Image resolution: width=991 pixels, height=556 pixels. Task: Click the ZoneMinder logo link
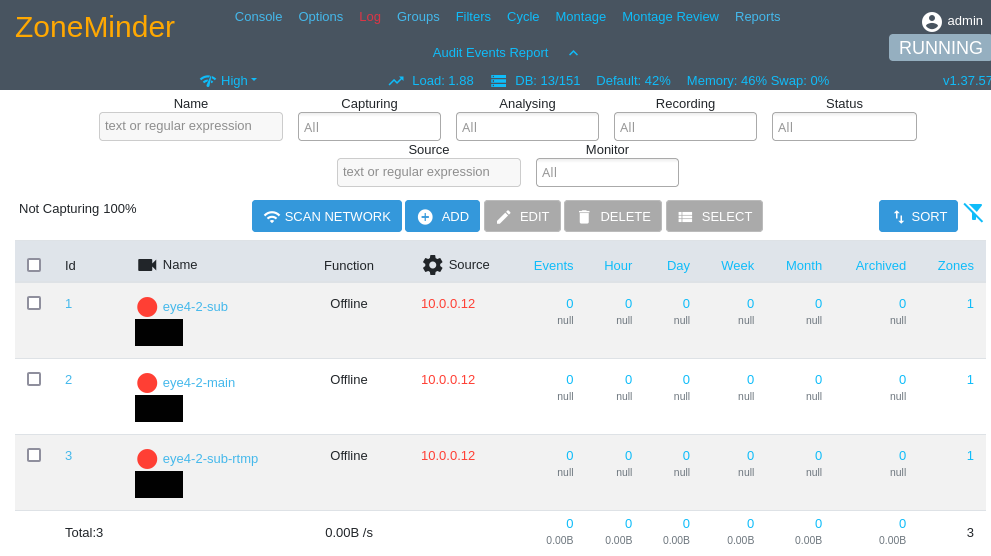click(x=95, y=27)
